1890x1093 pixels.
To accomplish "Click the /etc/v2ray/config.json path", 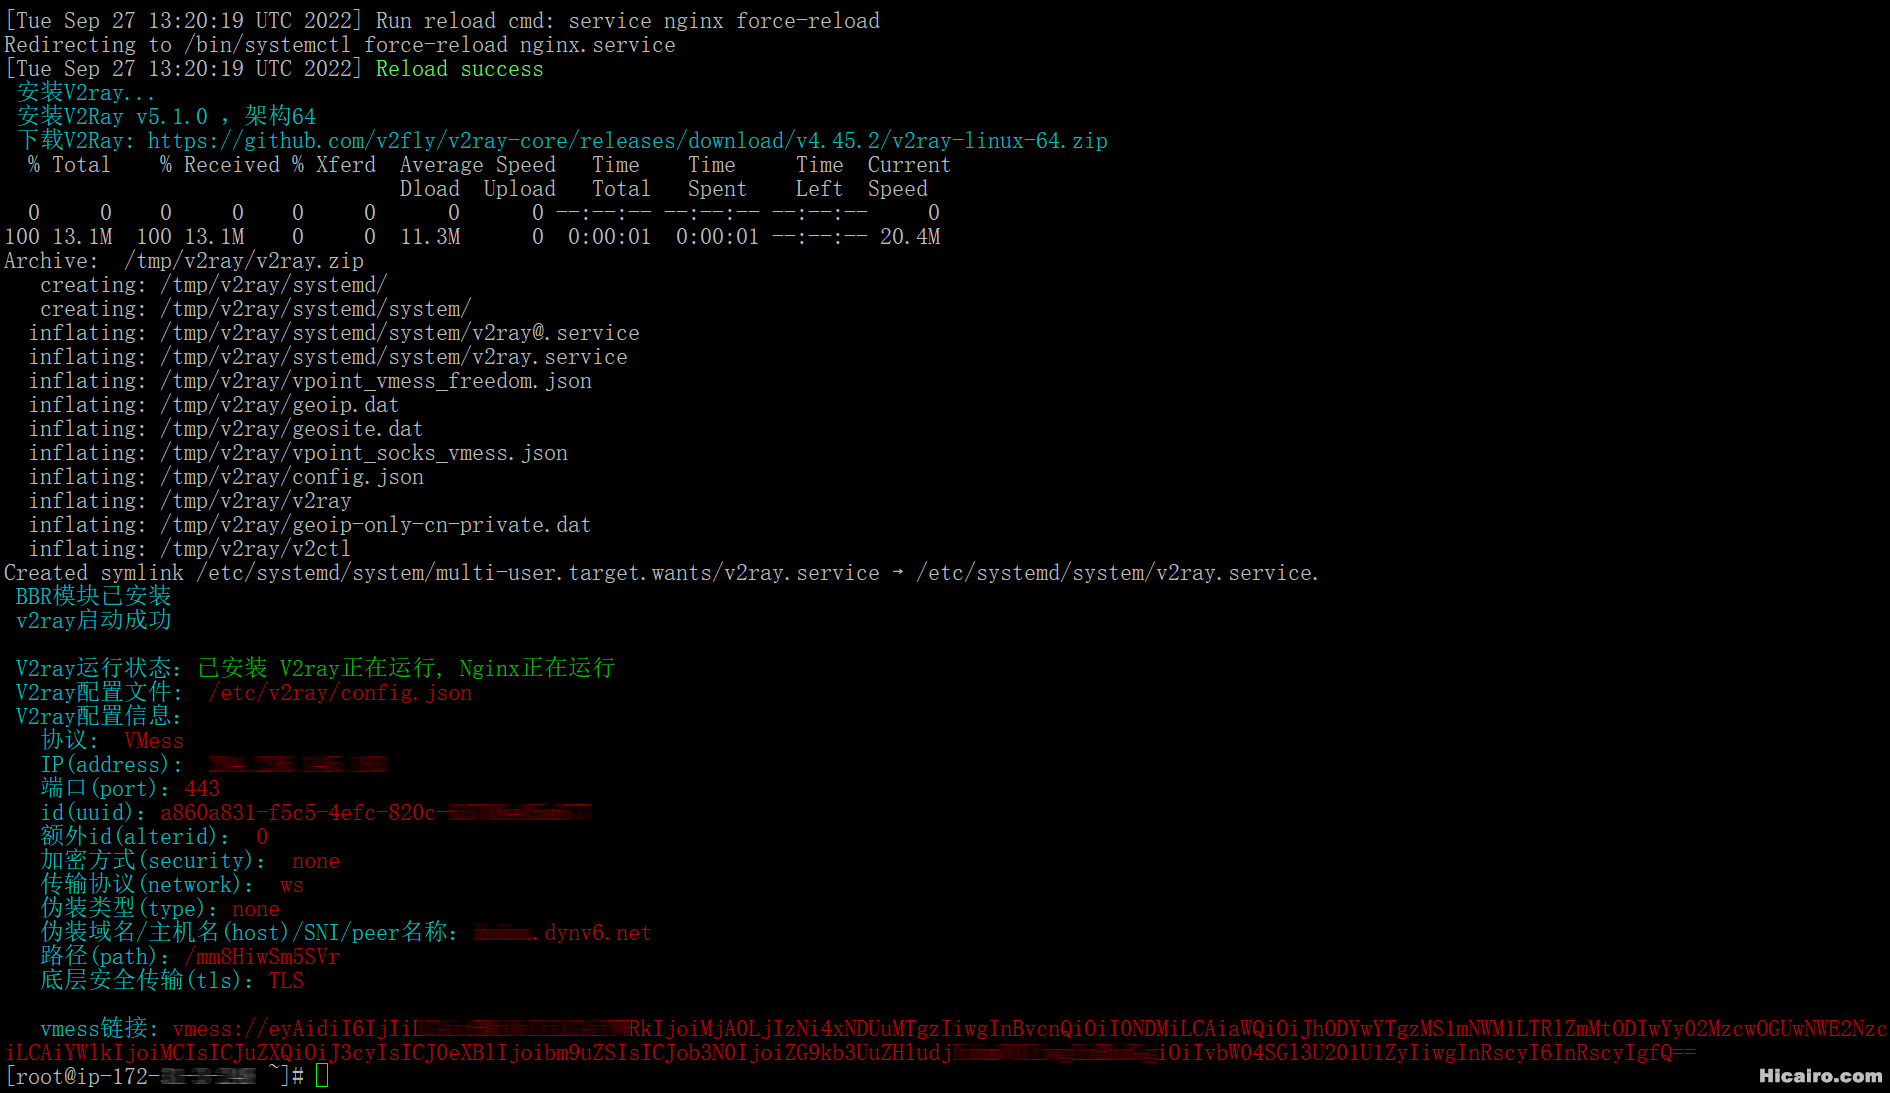I will [340, 693].
